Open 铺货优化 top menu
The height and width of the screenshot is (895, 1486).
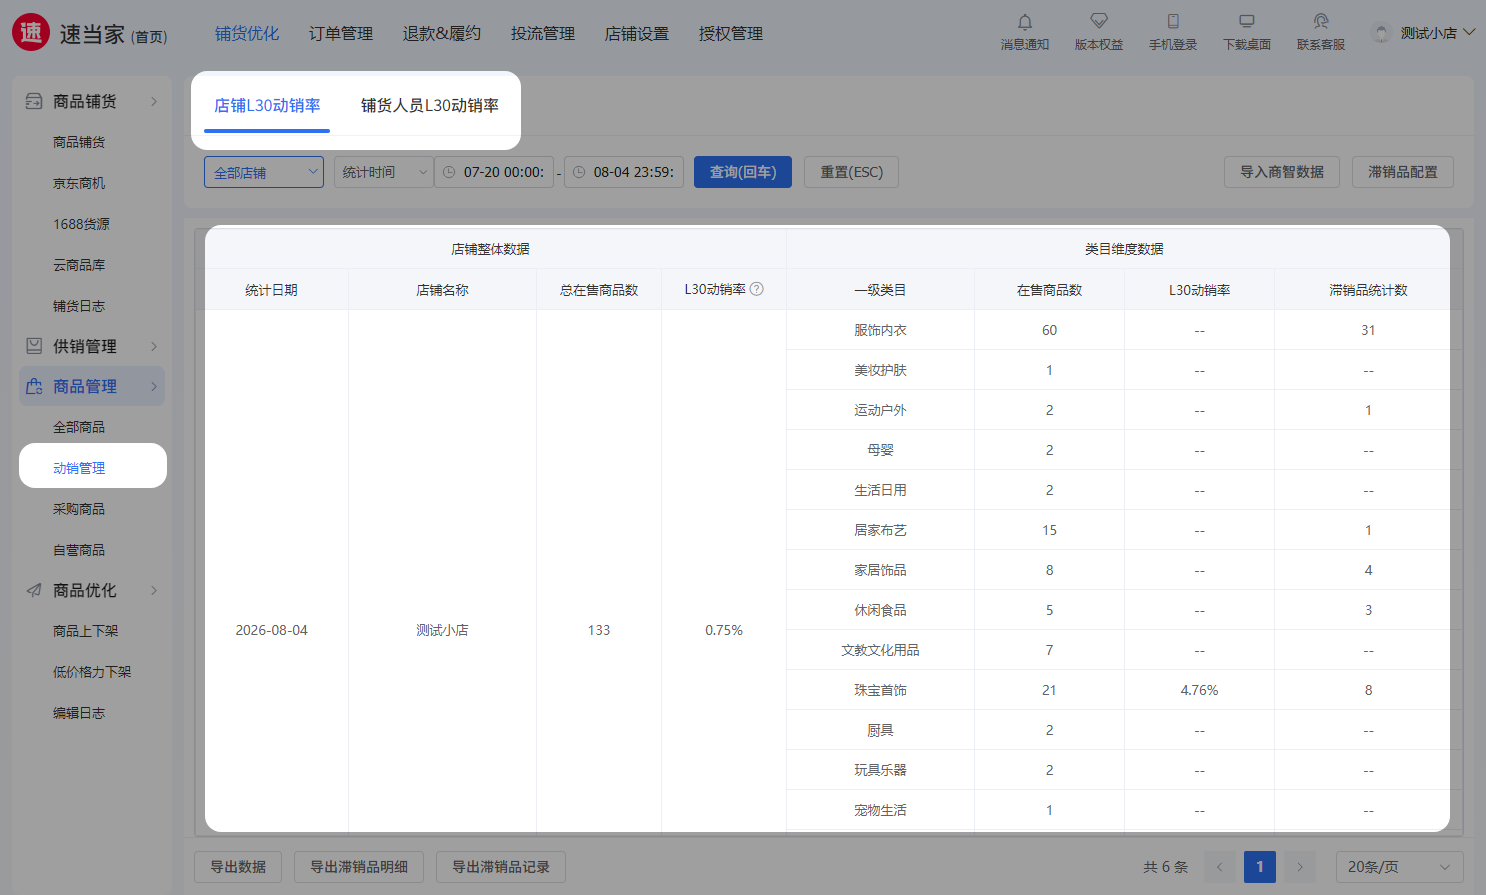point(247,34)
